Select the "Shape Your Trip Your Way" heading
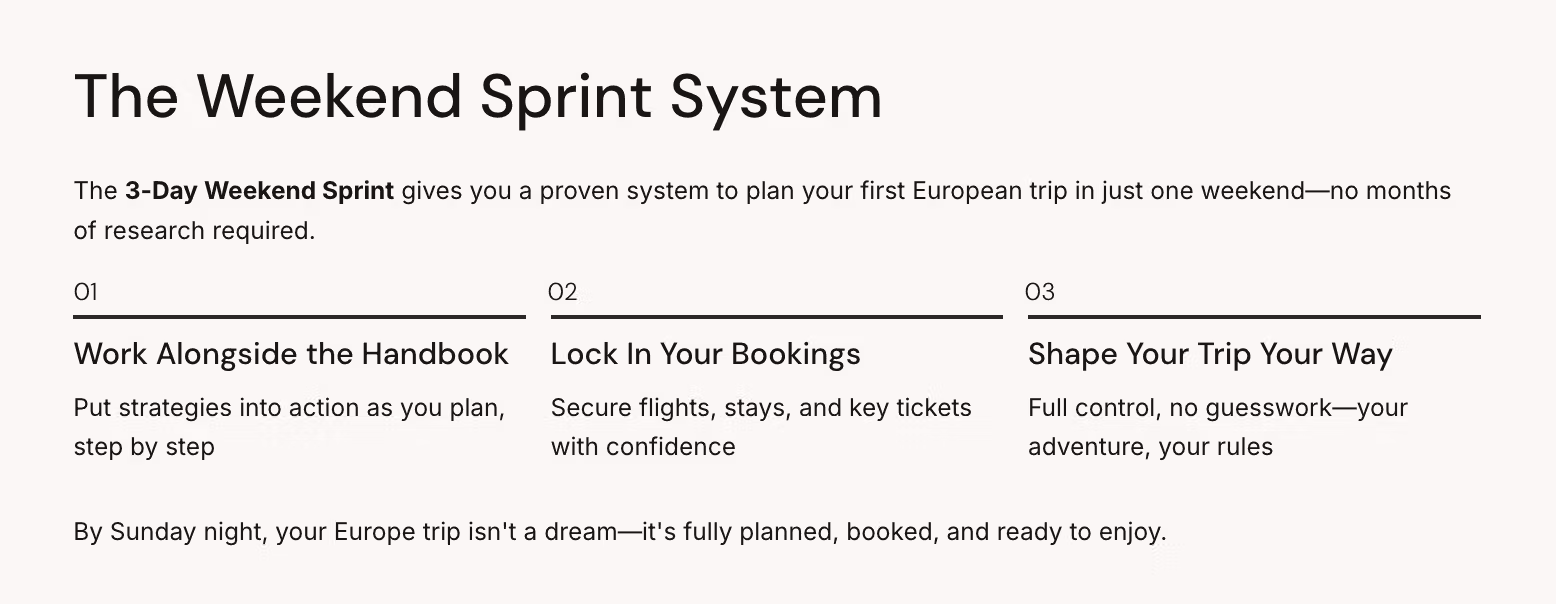This screenshot has width=1556, height=604. click(1210, 354)
